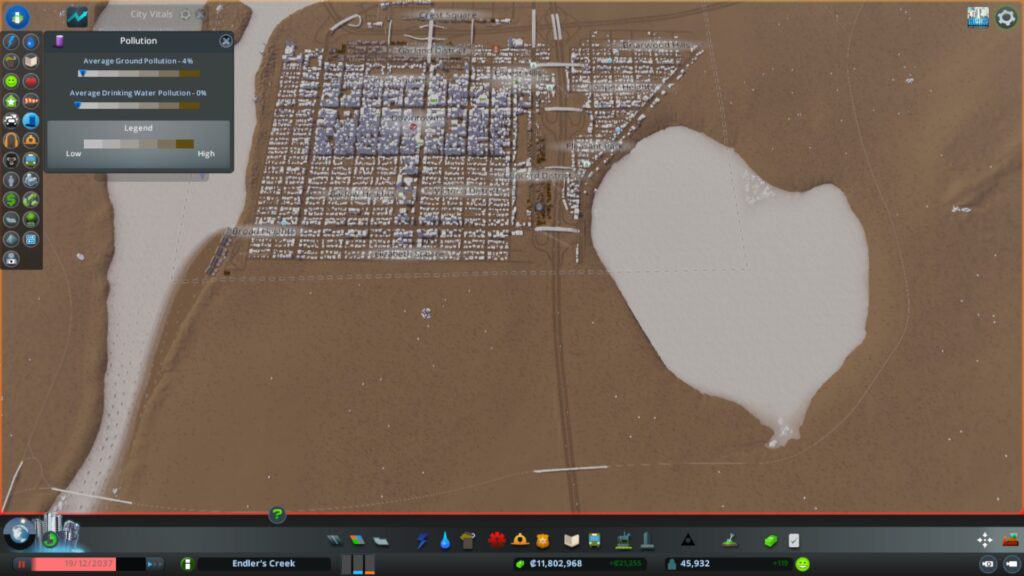Open the Levels star info view

pos(11,101)
